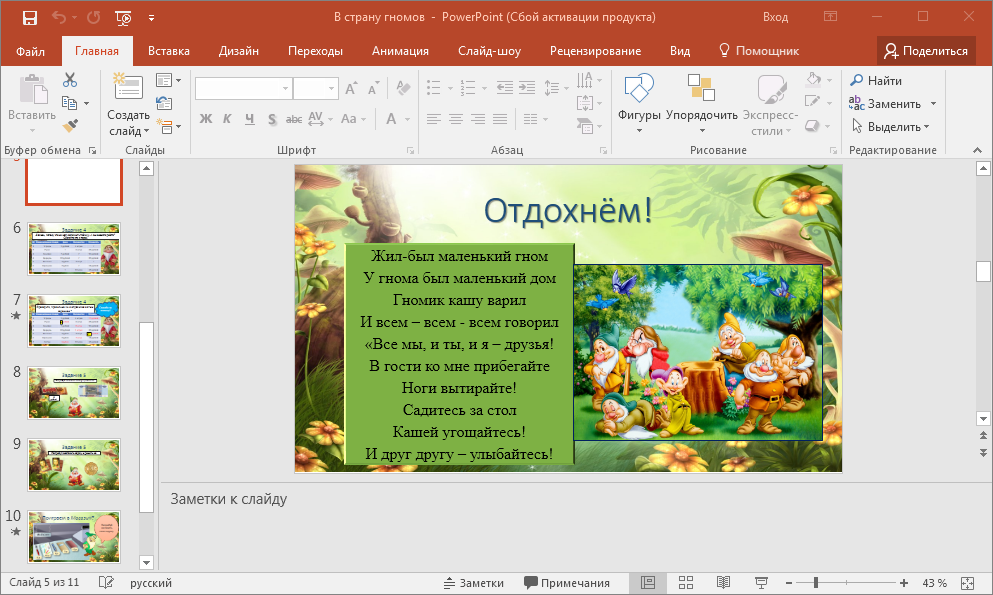The height and width of the screenshot is (595, 993).
Task: Click the Undo arrow icon
Action: coord(59,18)
